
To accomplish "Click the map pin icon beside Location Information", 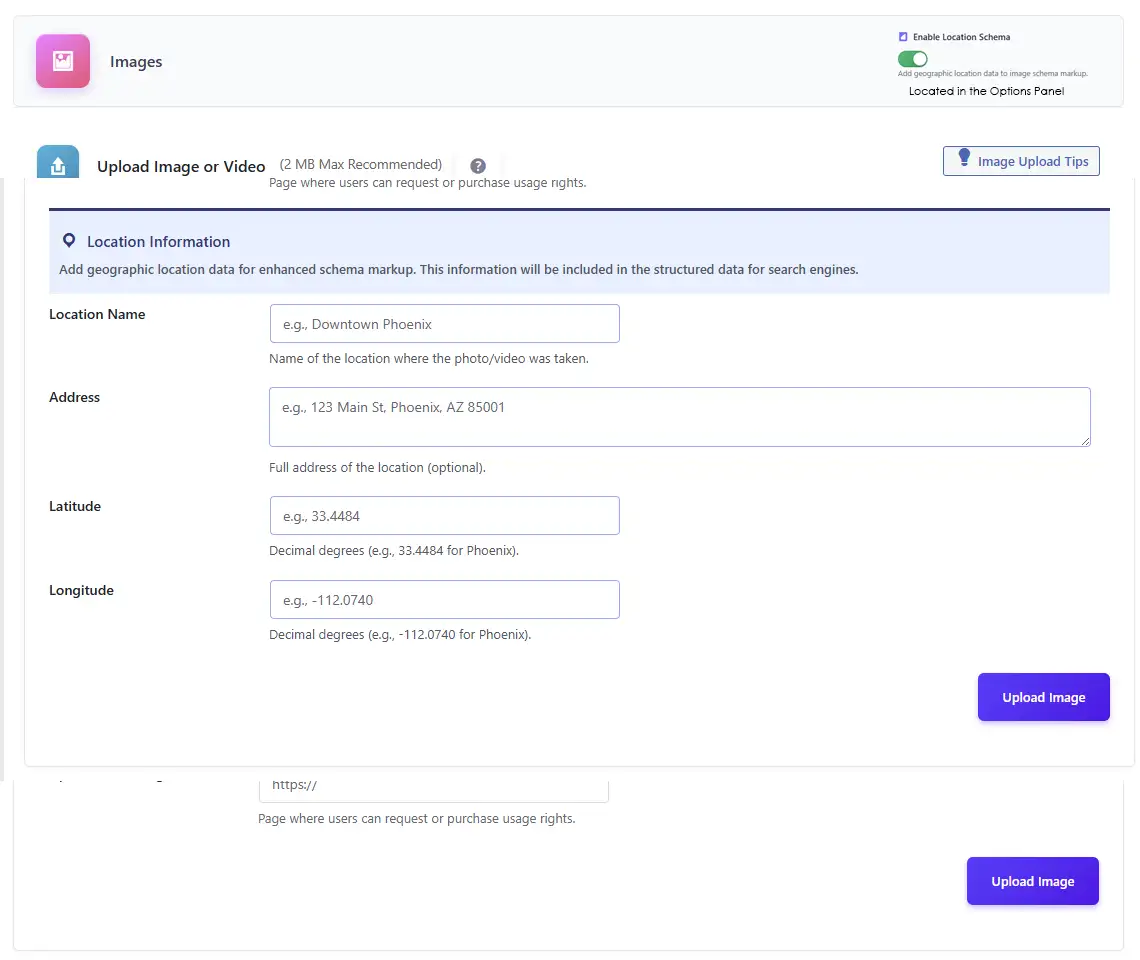I will pos(68,241).
